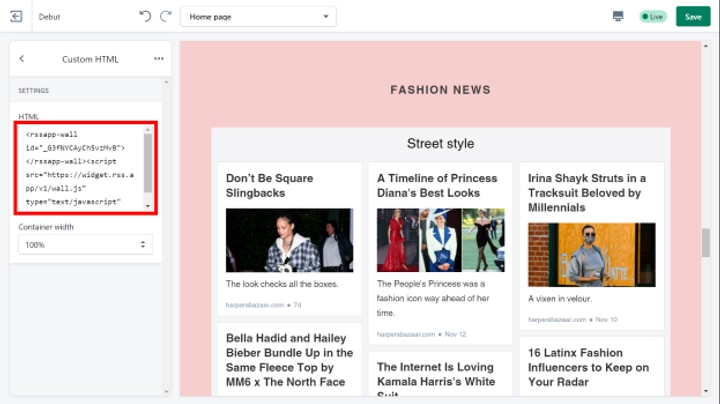The width and height of the screenshot is (720, 404).
Task: Switch to desktop preview icon
Action: click(618, 17)
